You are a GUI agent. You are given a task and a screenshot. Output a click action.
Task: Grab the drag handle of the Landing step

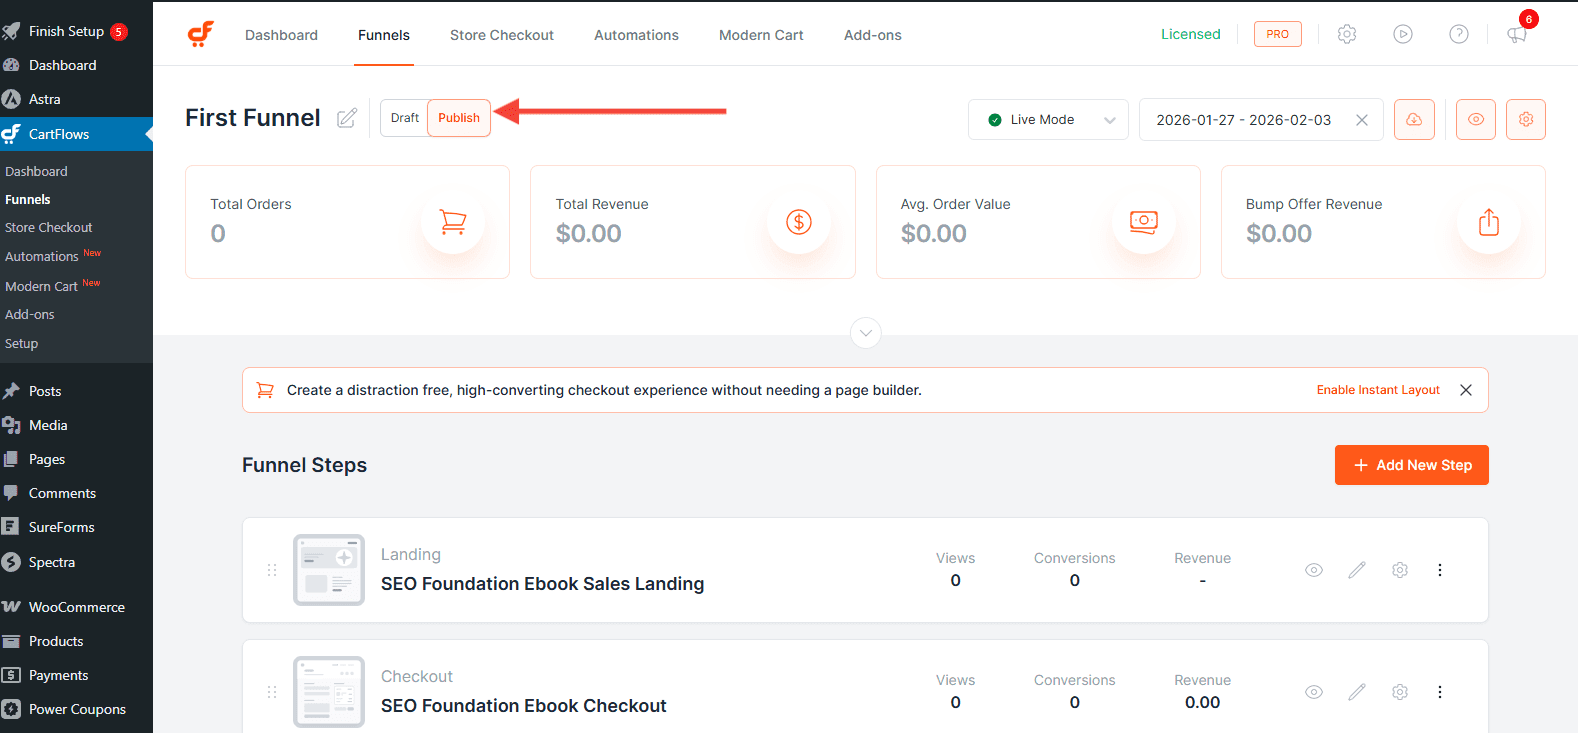coord(272,570)
